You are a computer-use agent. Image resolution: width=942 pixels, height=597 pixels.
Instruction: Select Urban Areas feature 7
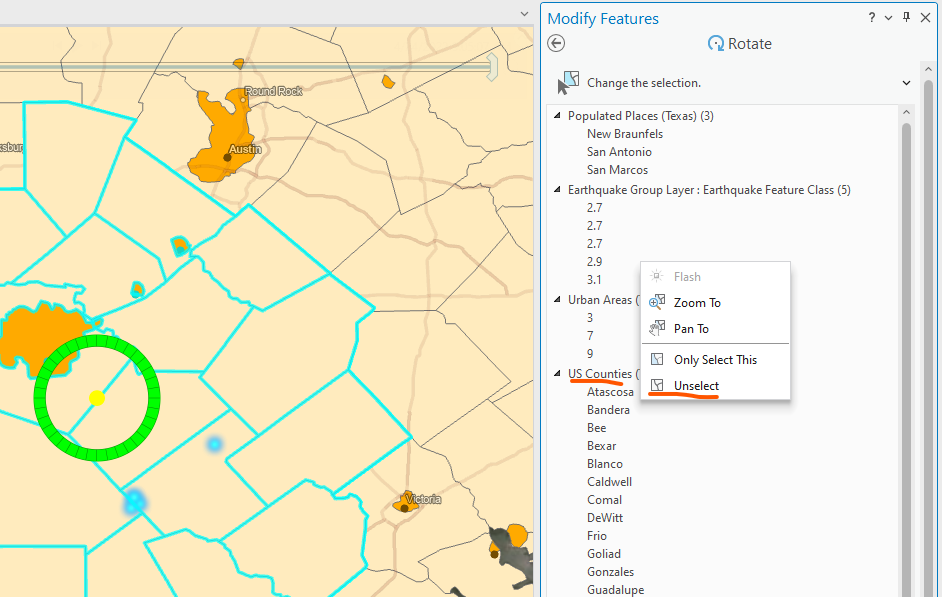pos(590,336)
